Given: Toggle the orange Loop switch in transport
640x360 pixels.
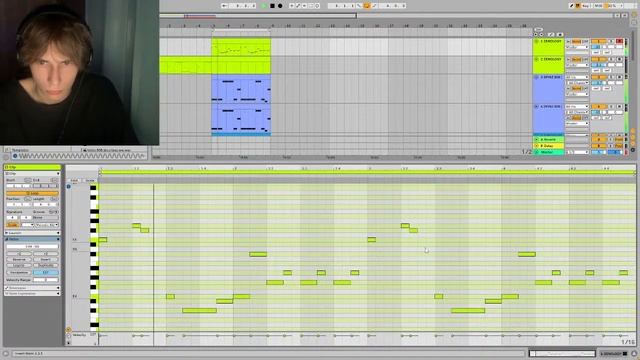Looking at the screenshot, I should pyautogui.click(x=366, y=6).
